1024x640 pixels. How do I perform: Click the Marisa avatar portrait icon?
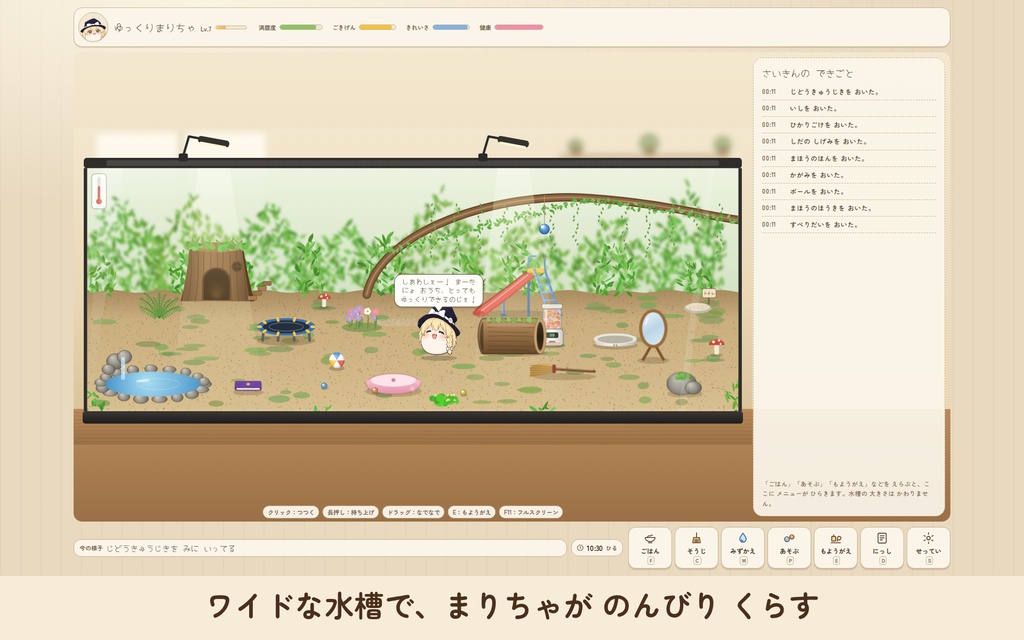93,27
